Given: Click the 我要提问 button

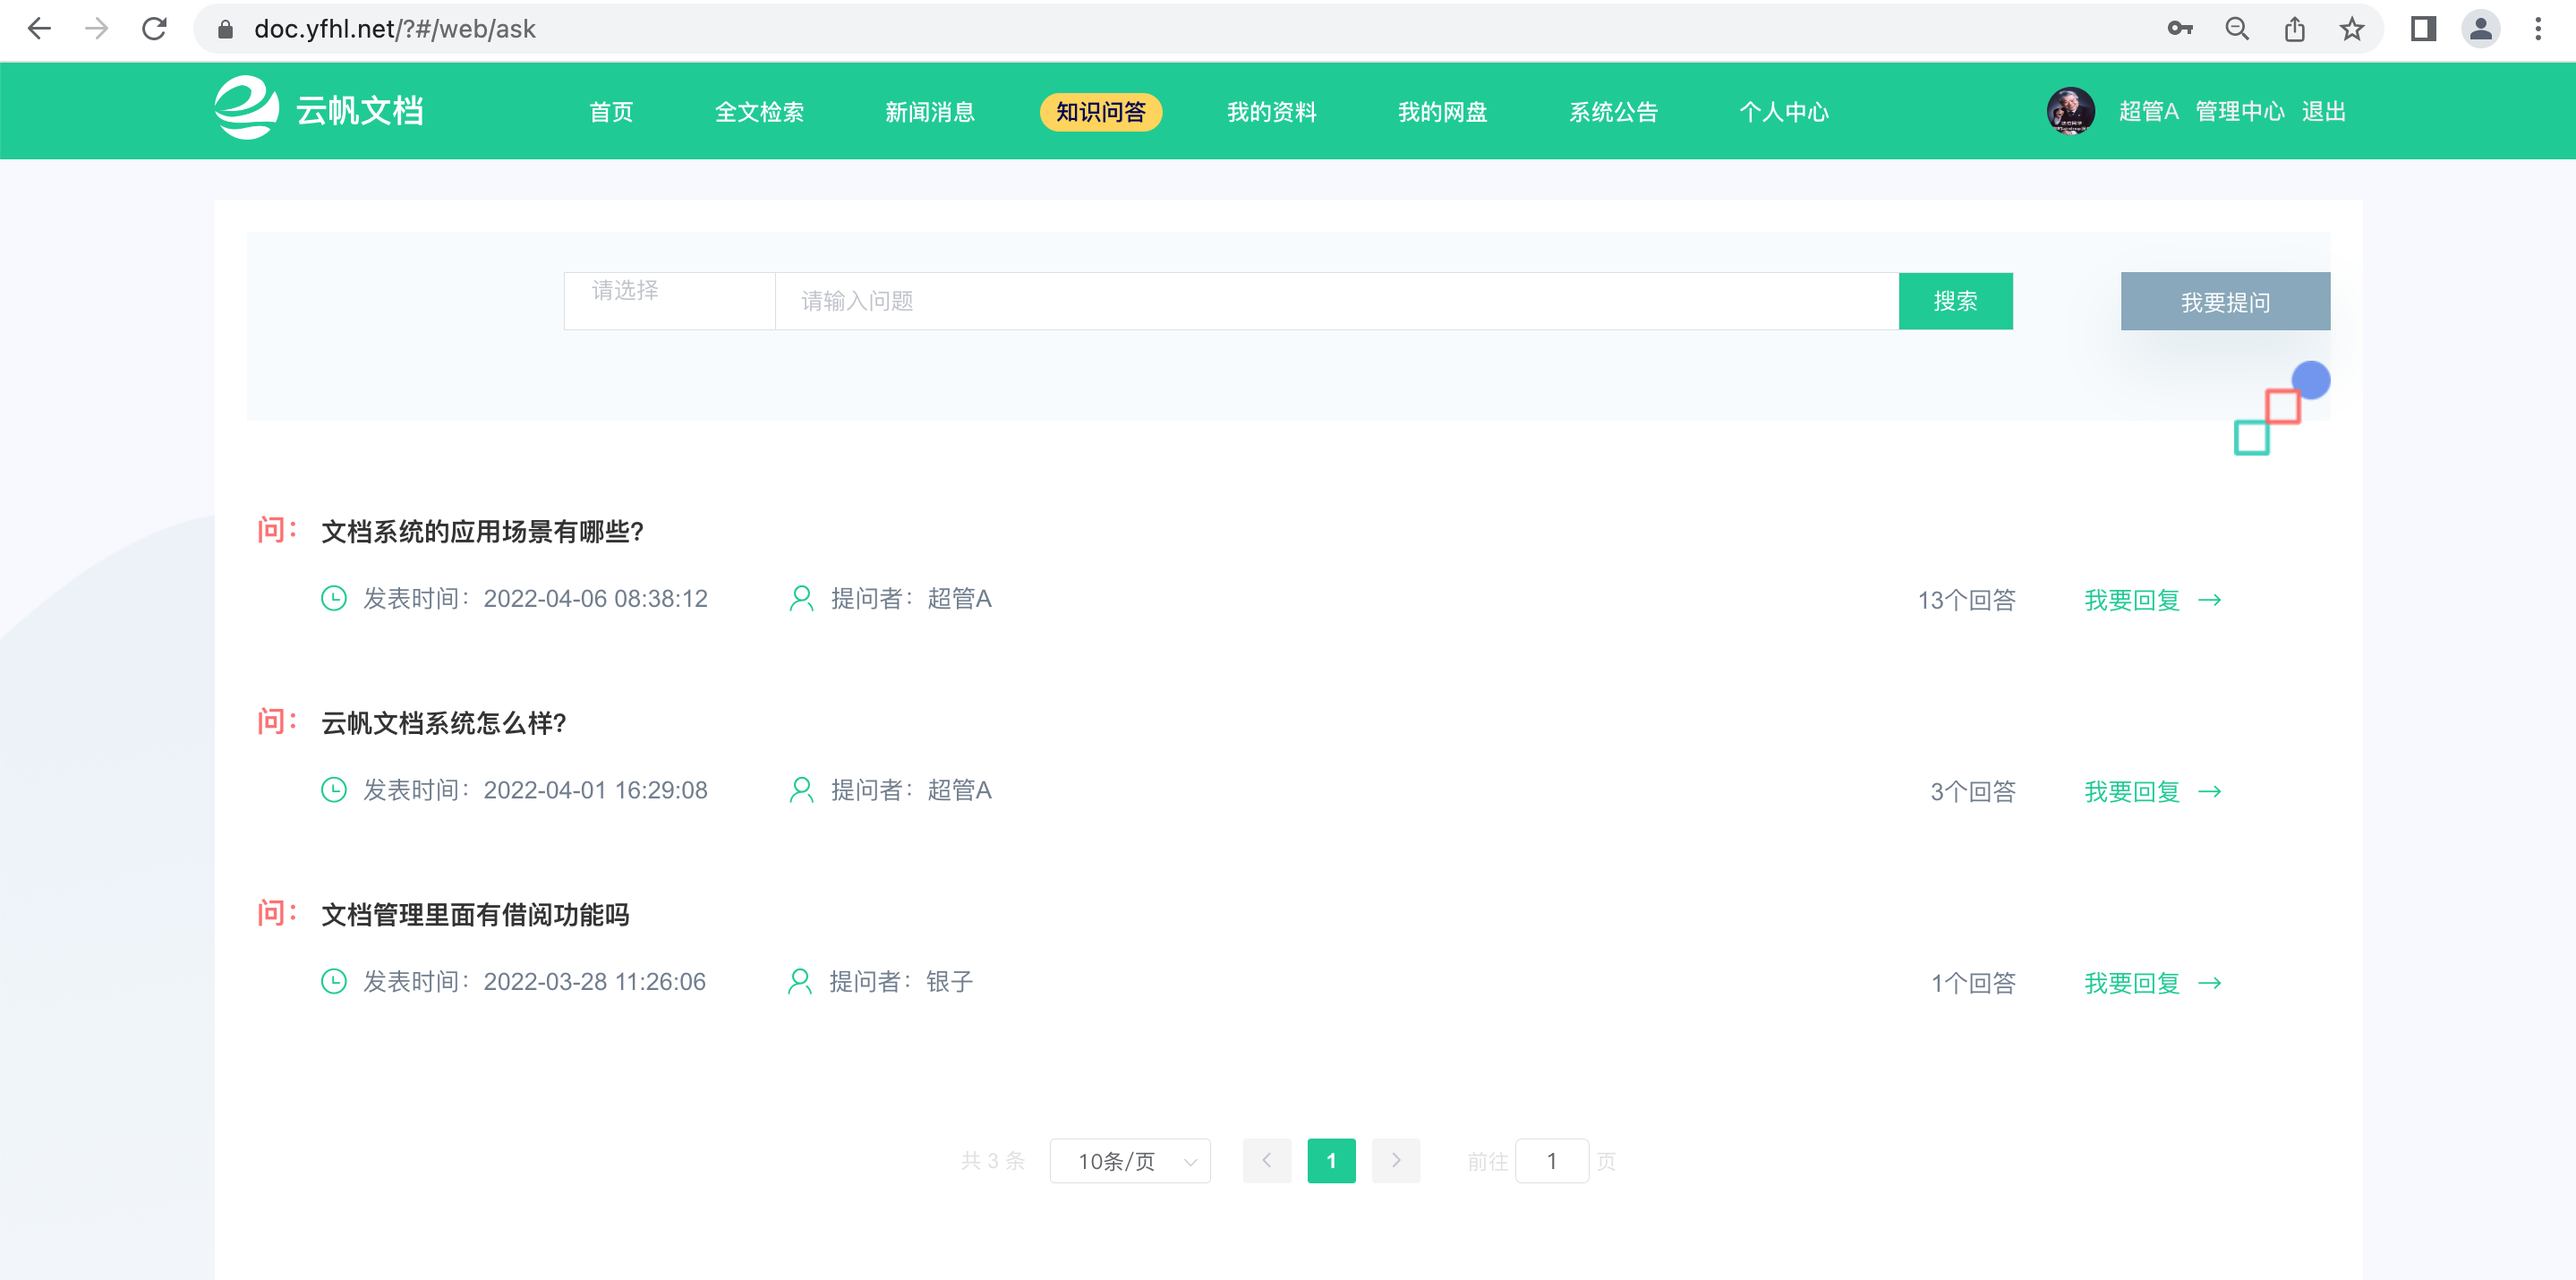Looking at the screenshot, I should (x=2225, y=301).
